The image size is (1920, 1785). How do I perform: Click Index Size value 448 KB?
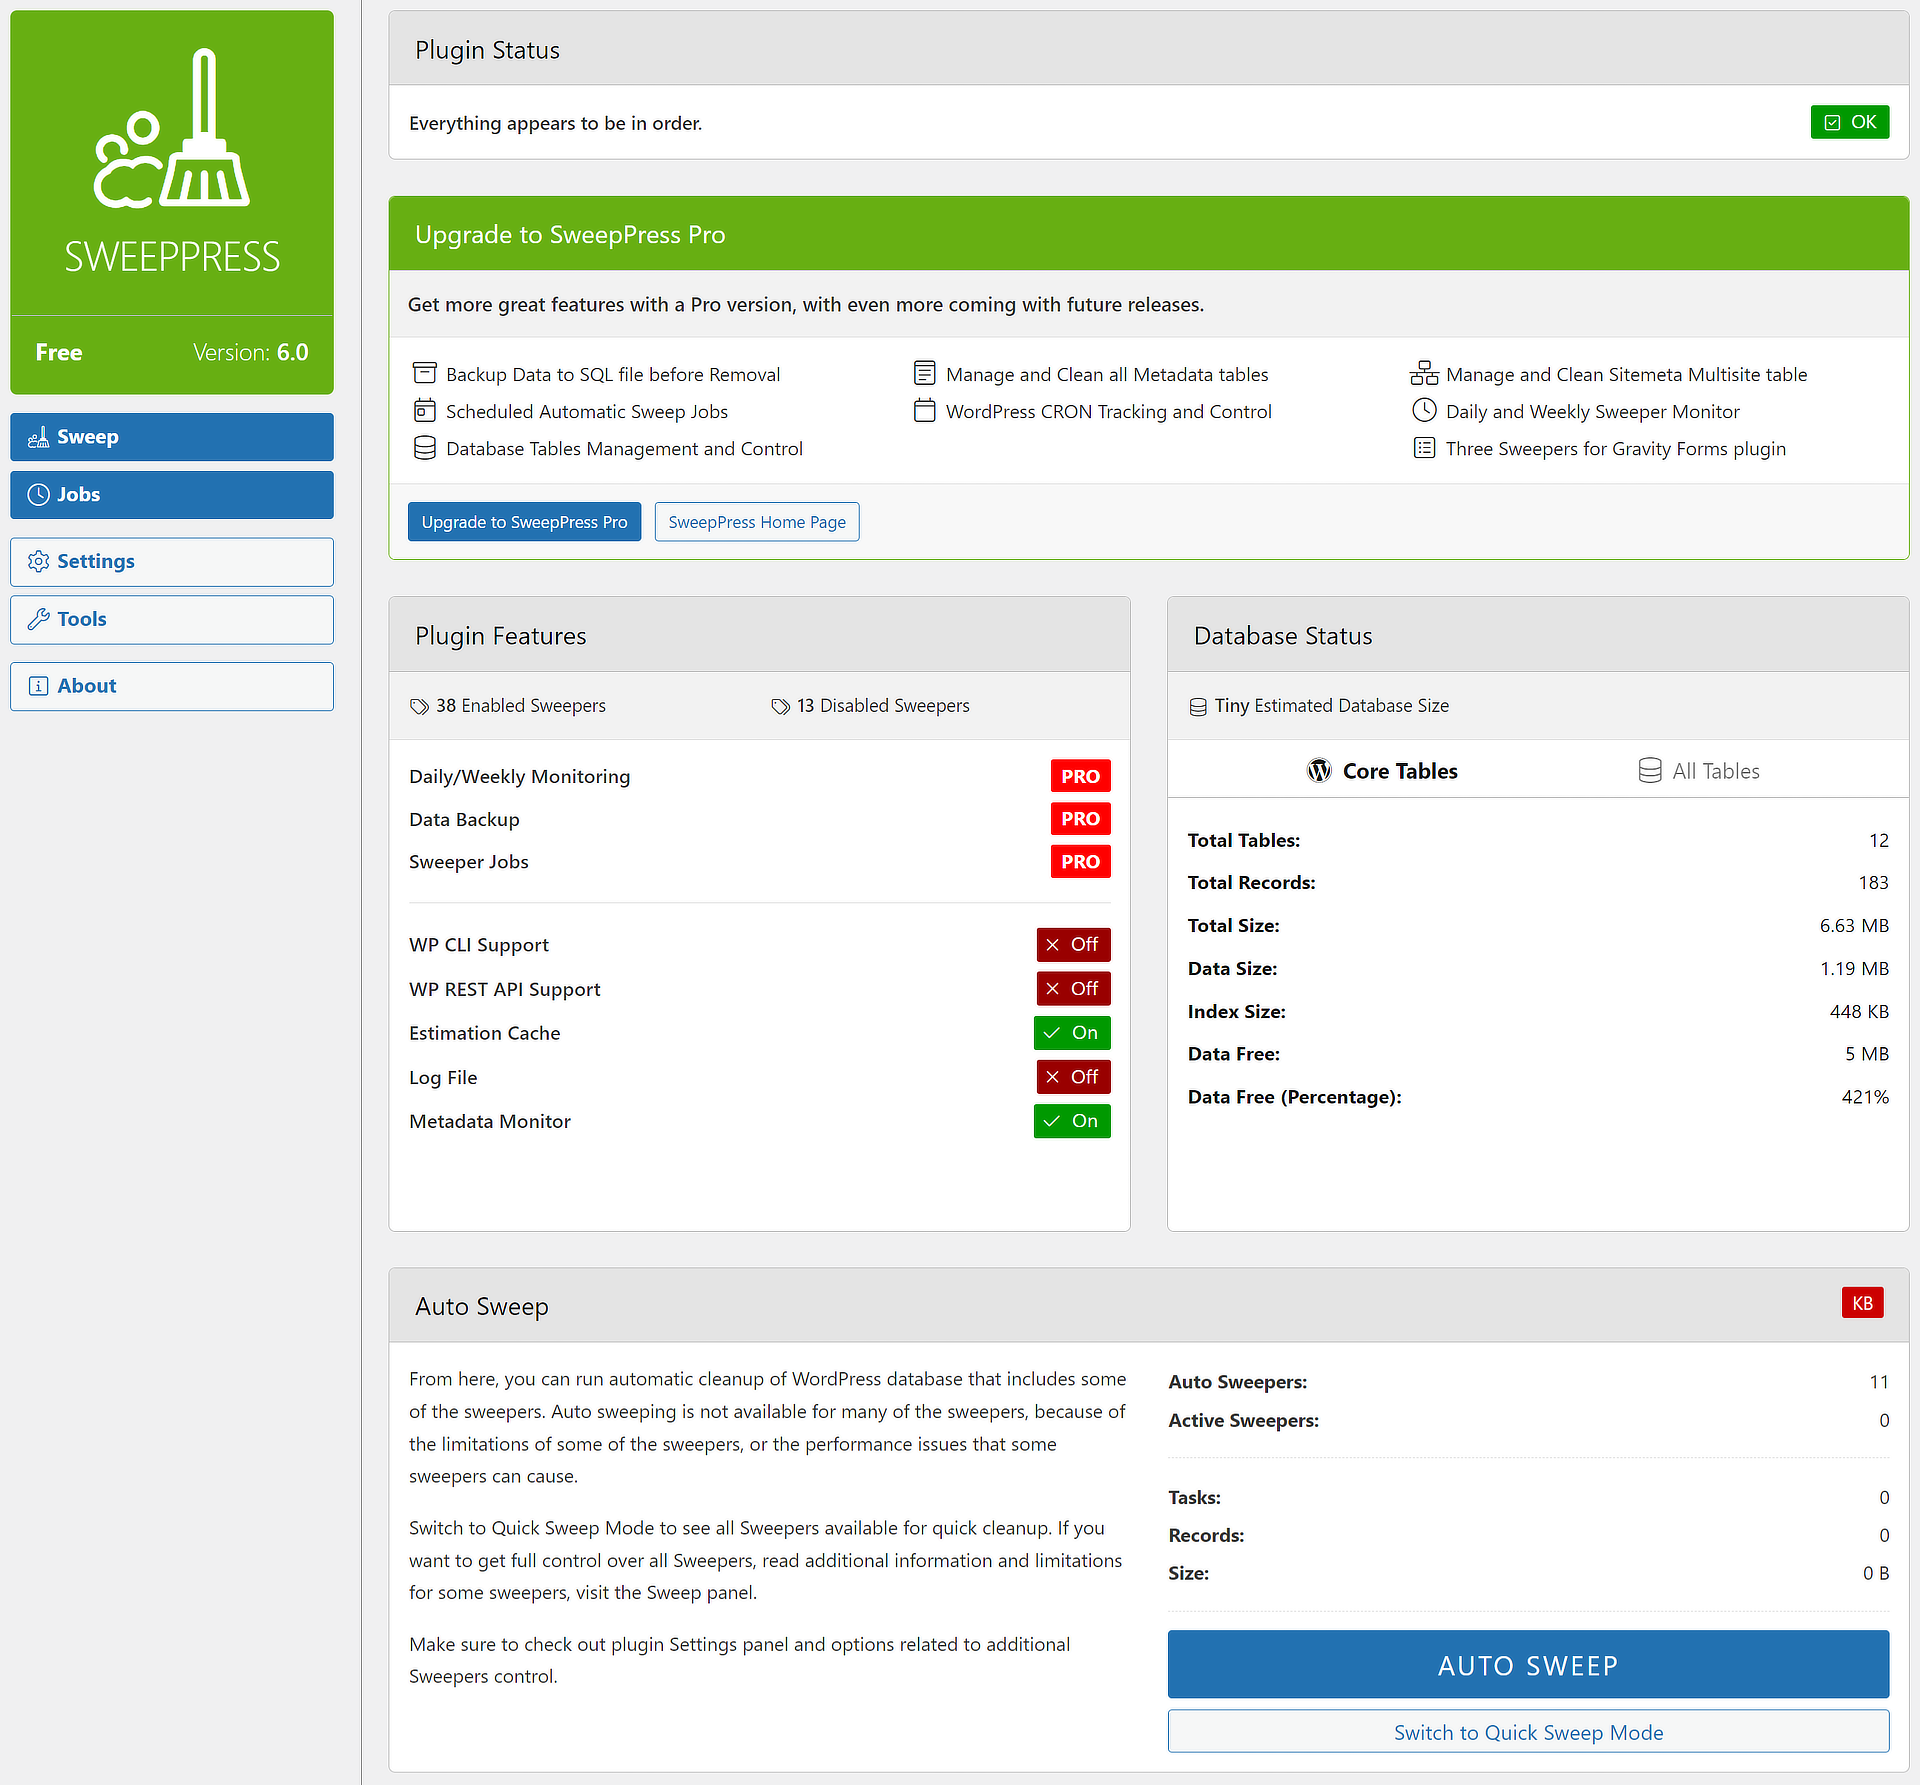tap(1859, 1012)
